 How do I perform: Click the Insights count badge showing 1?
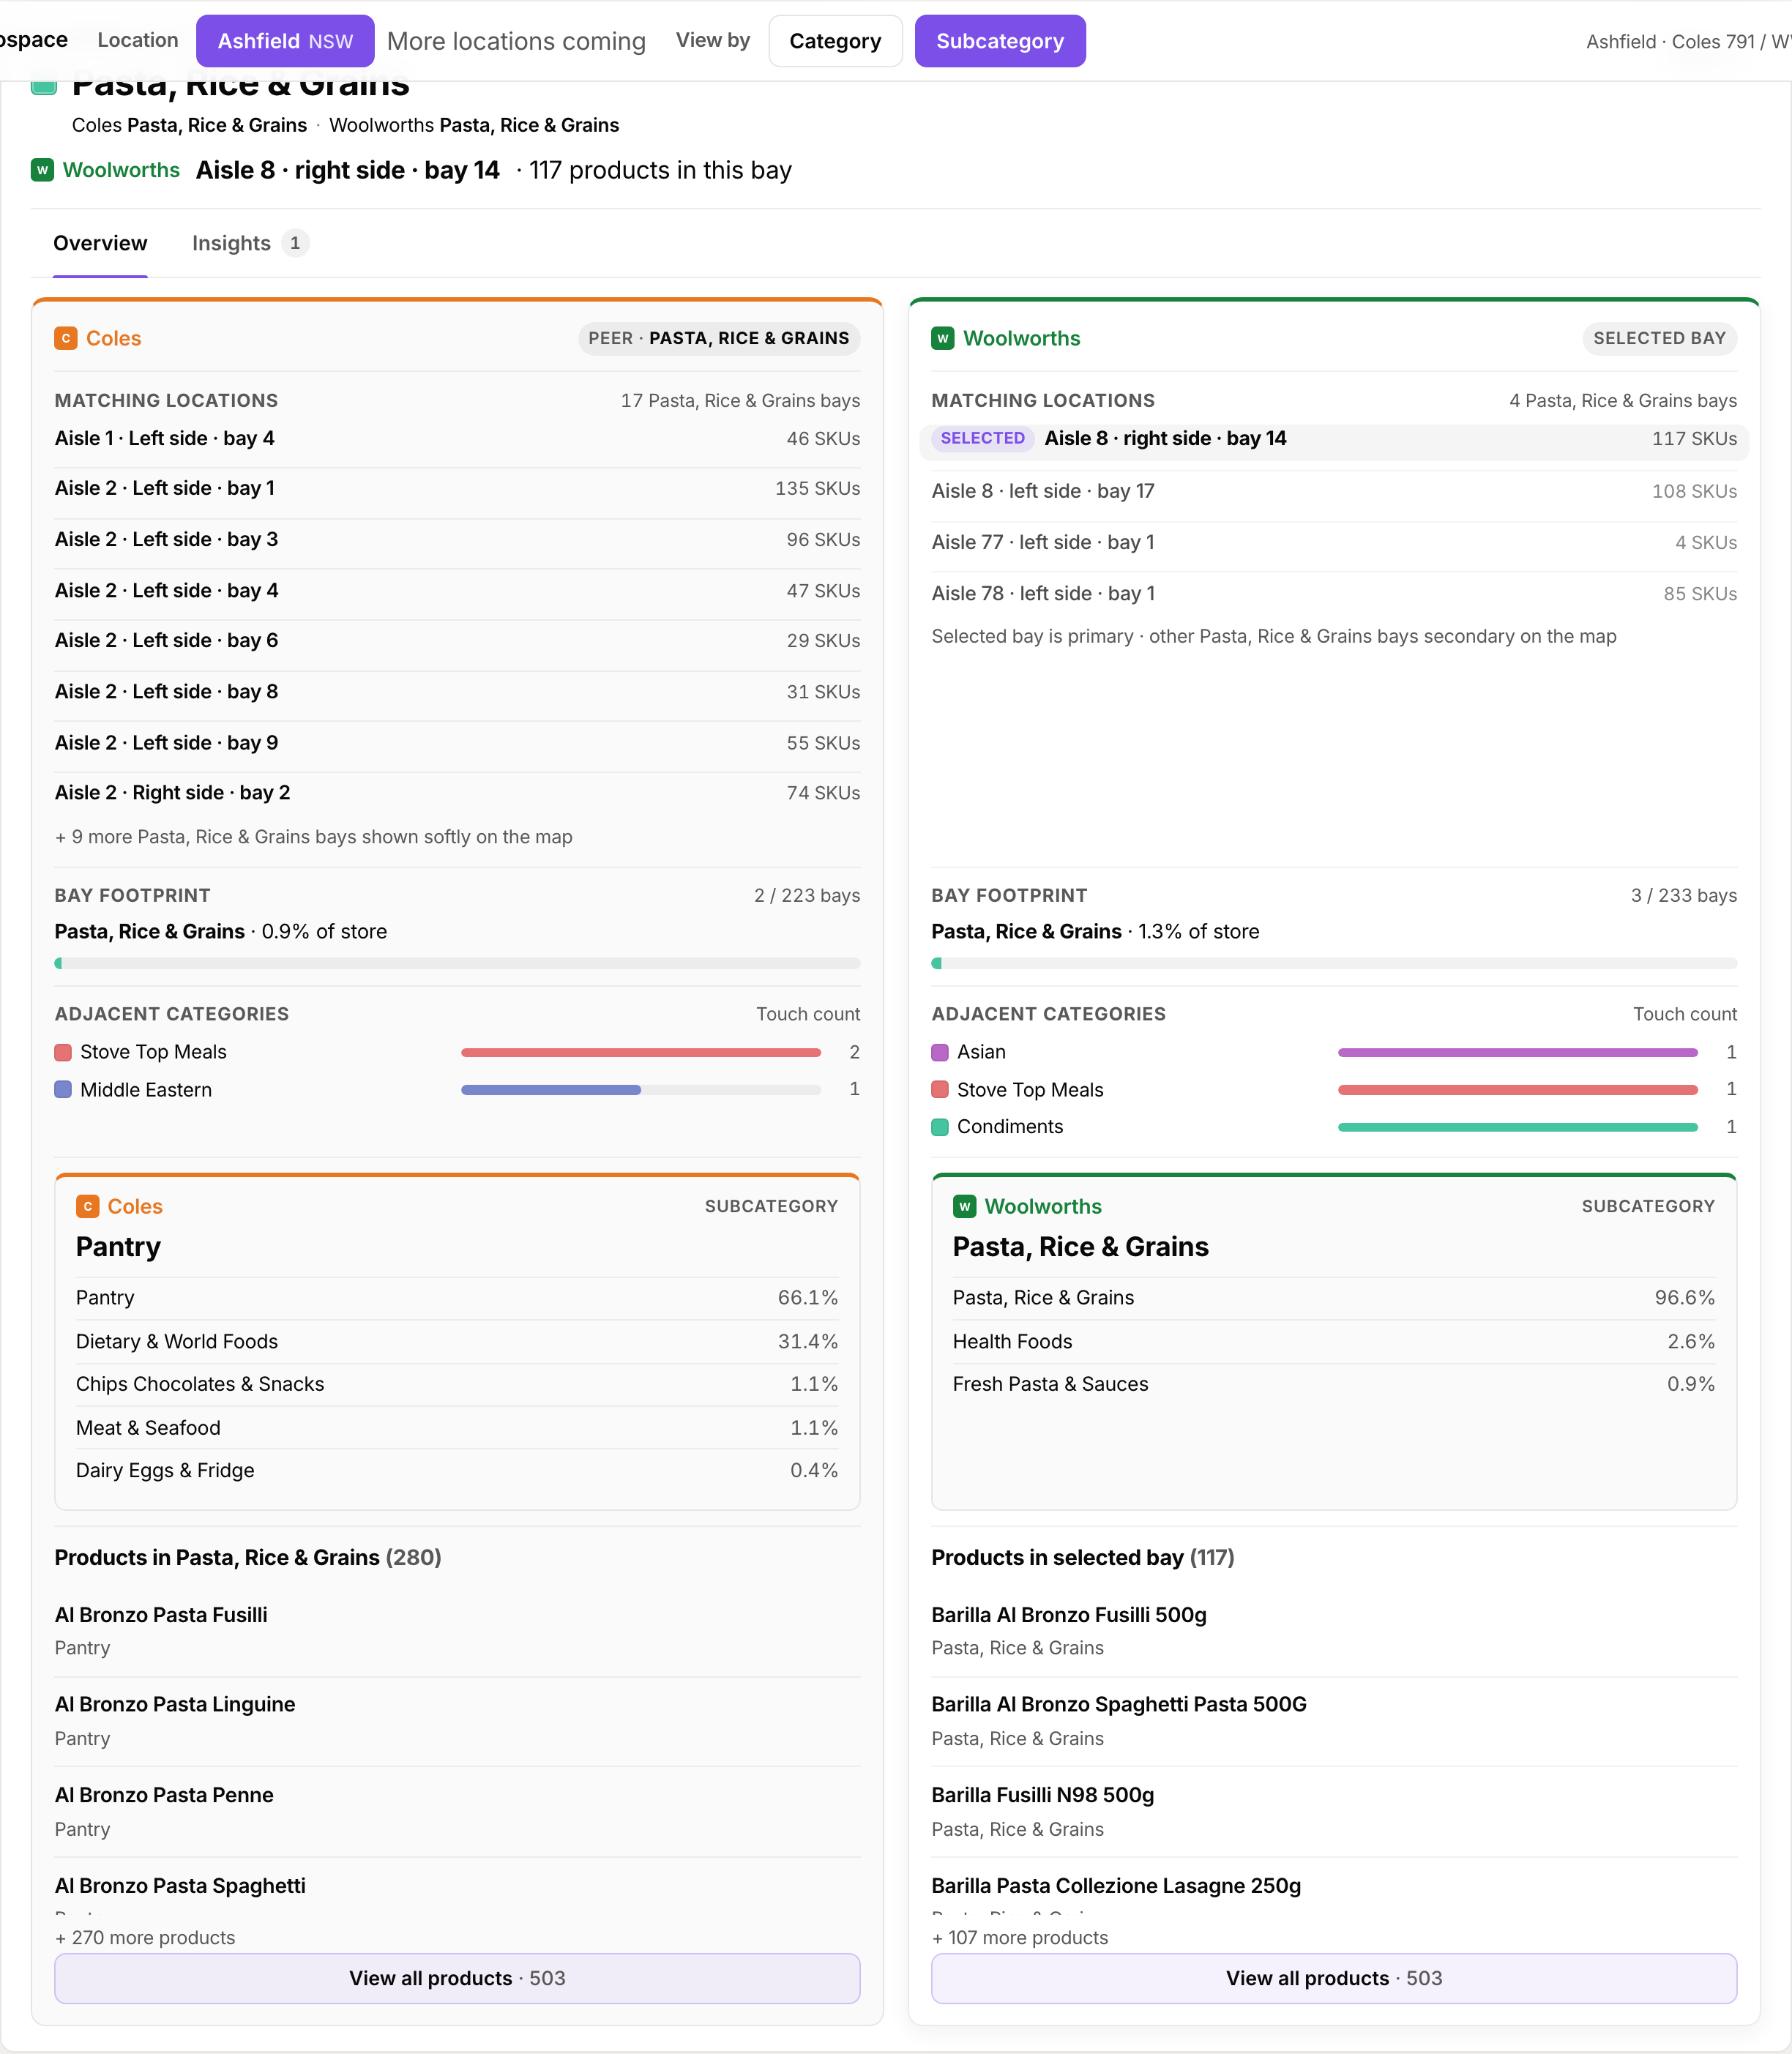click(x=295, y=243)
